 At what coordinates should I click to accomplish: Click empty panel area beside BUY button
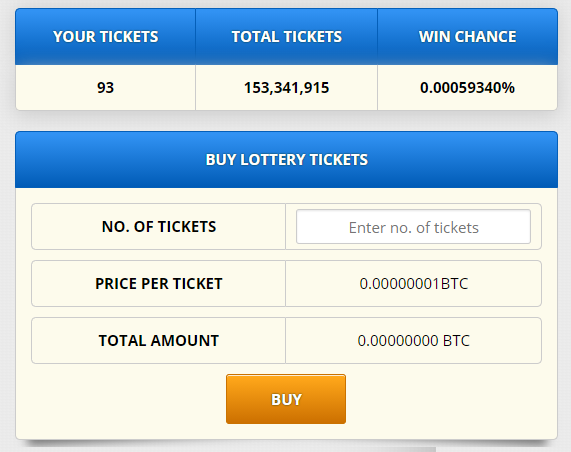pos(452,399)
